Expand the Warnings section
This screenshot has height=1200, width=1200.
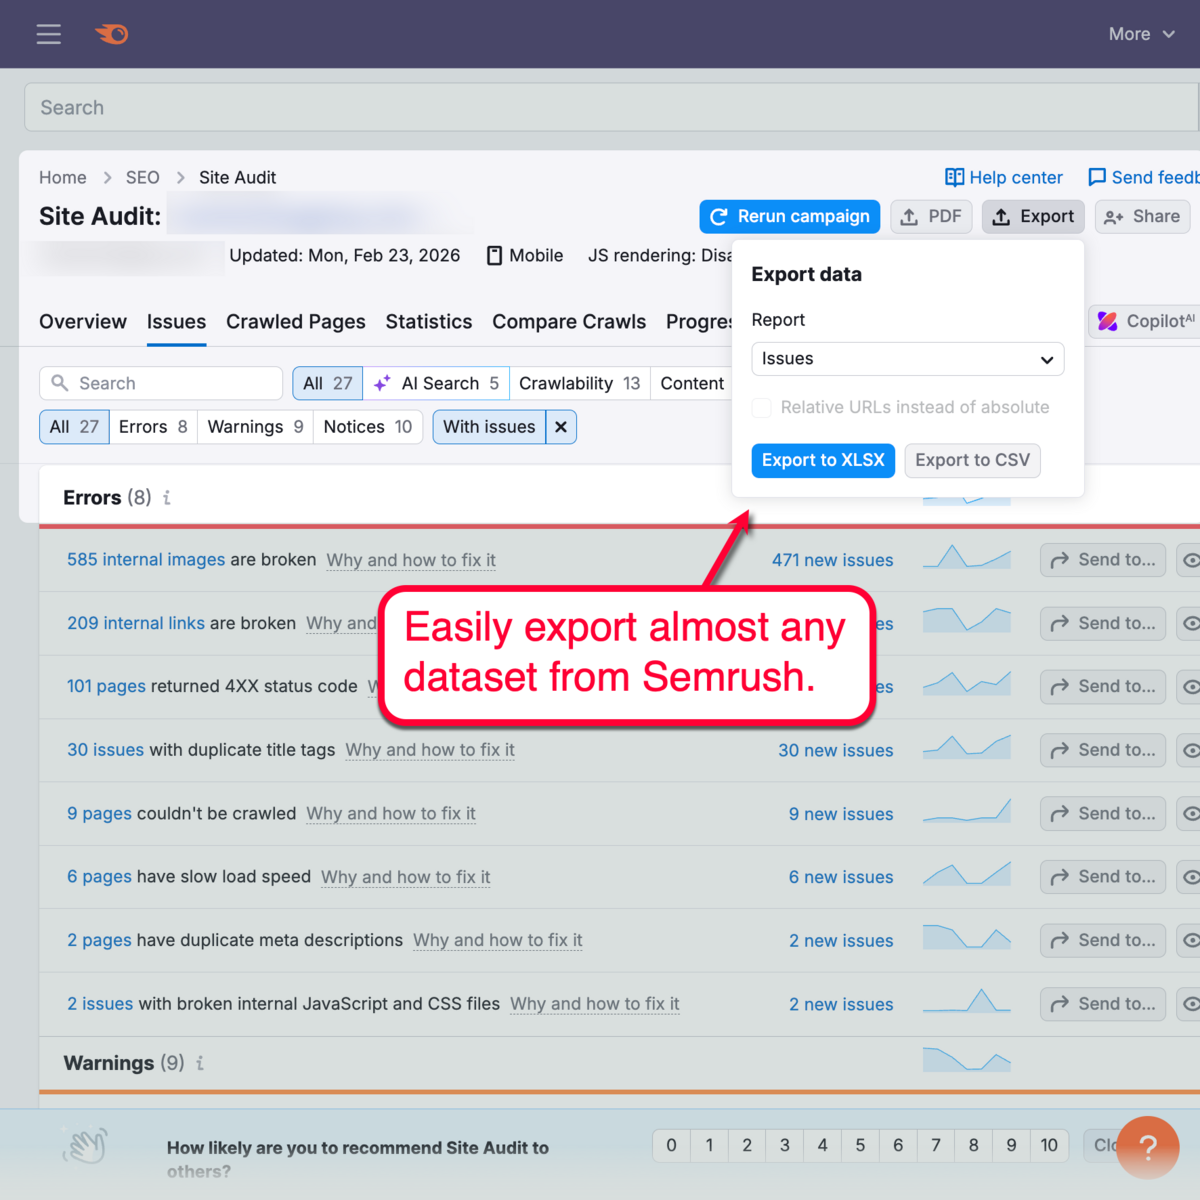(110, 1063)
